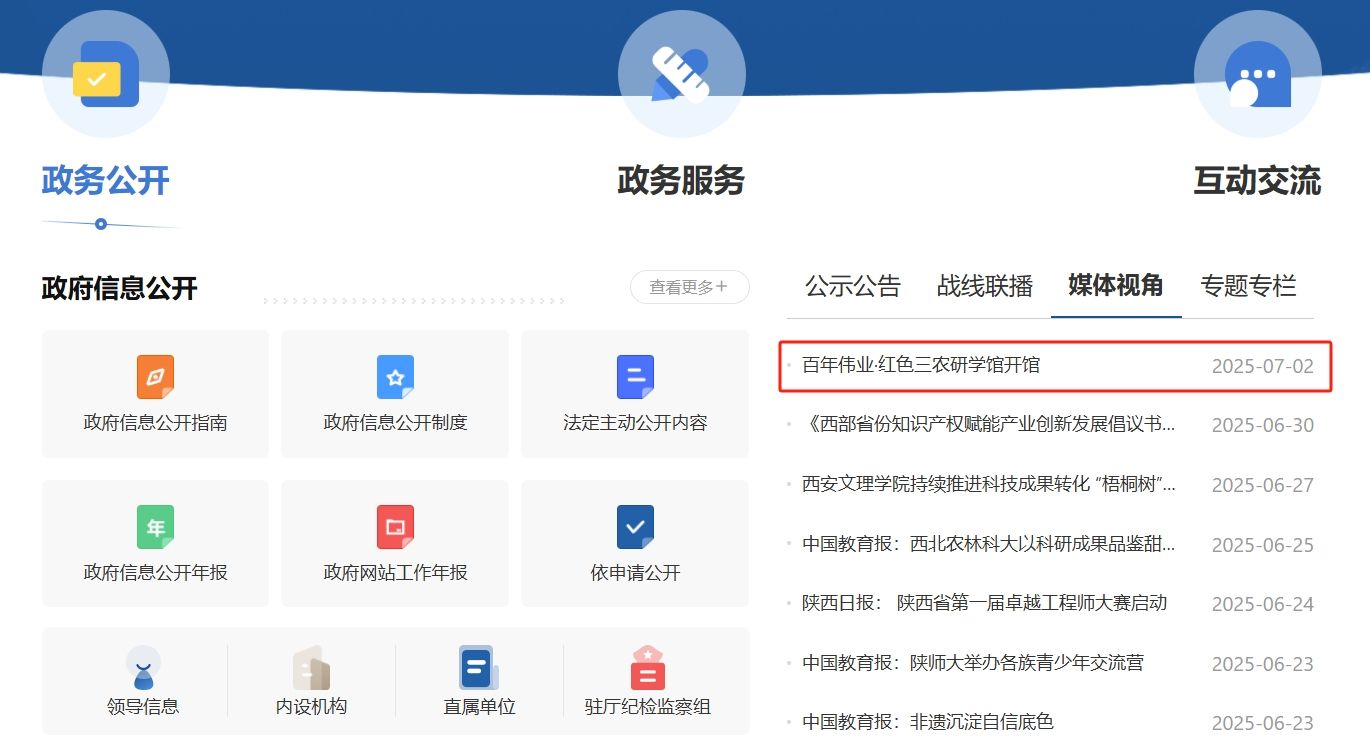
Task: Switch to the 专题专栏 tab
Action: 1248,287
